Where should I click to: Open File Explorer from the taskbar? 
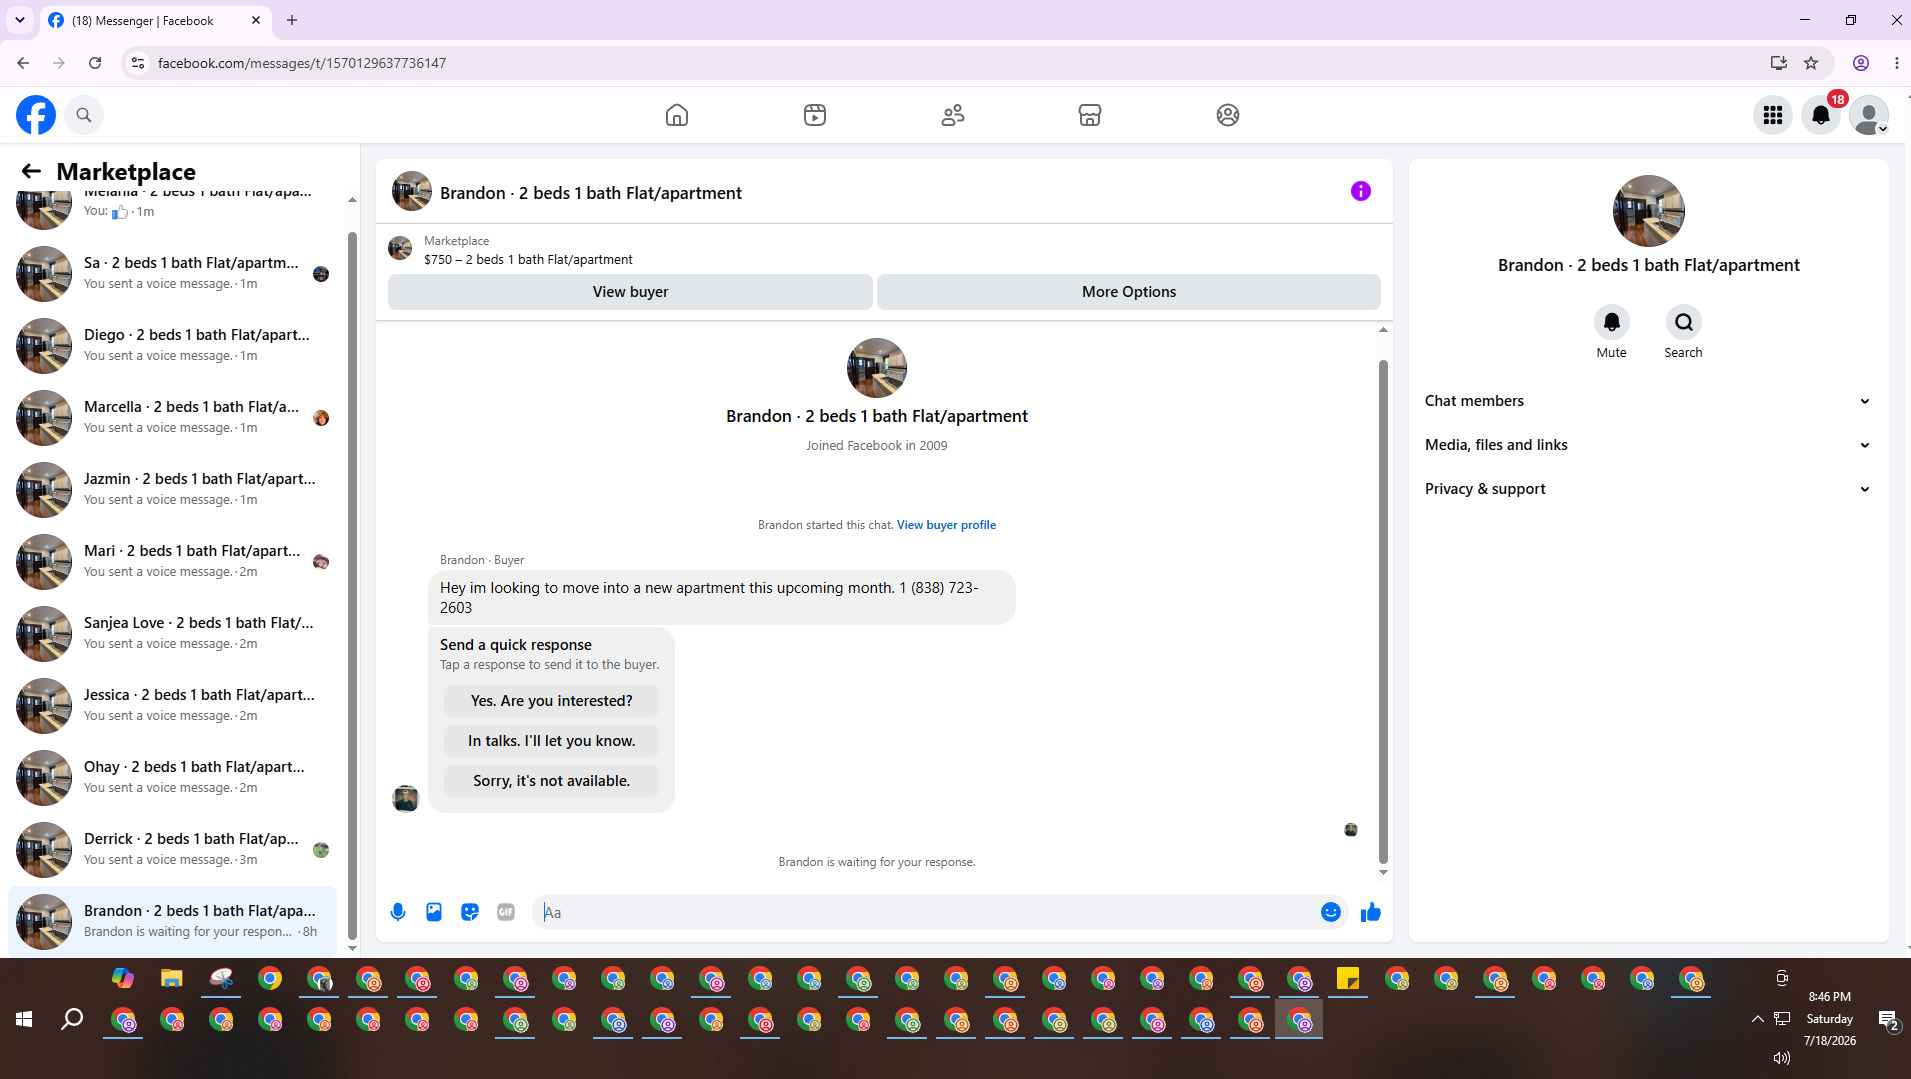[x=172, y=979]
